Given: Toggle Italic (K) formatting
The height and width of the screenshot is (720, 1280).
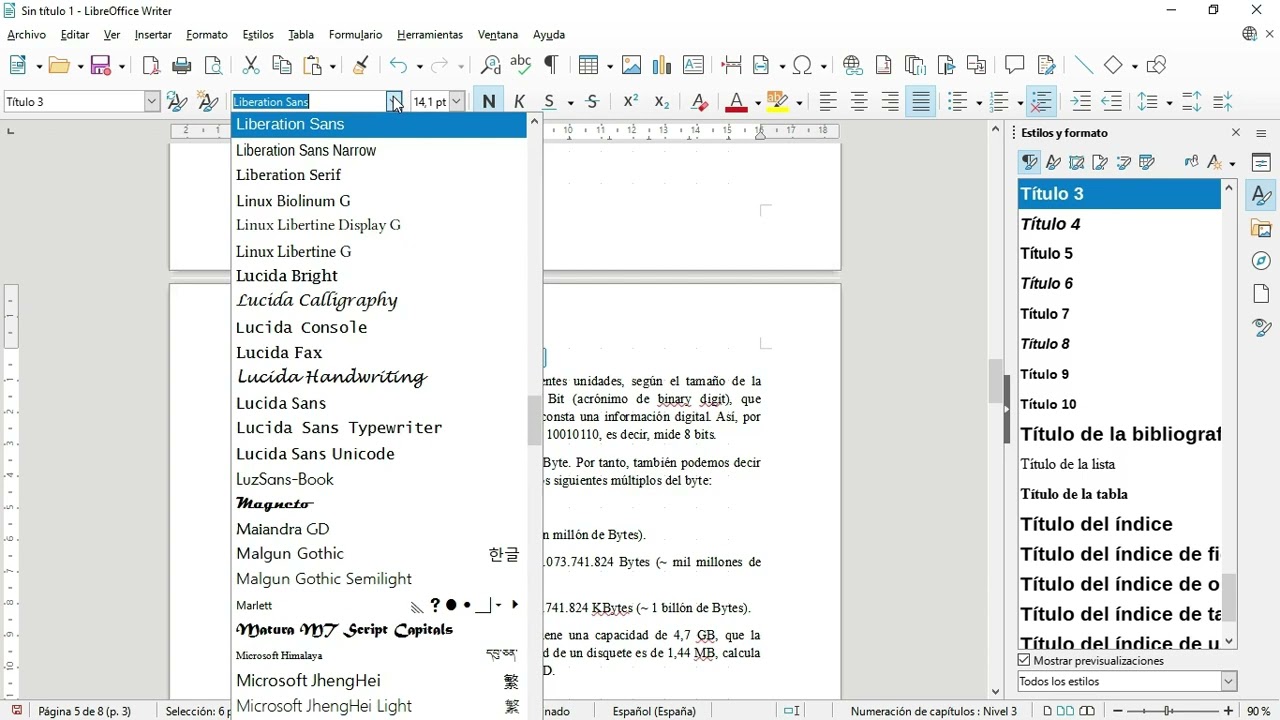Looking at the screenshot, I should [x=519, y=102].
